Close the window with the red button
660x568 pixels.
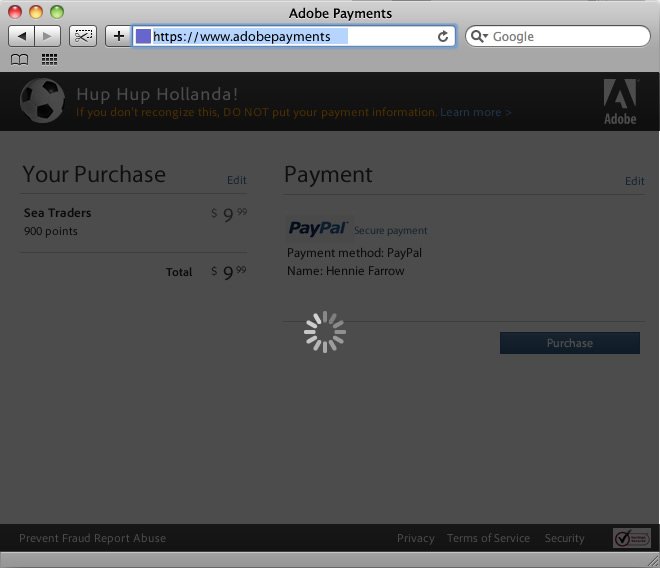click(x=15, y=12)
